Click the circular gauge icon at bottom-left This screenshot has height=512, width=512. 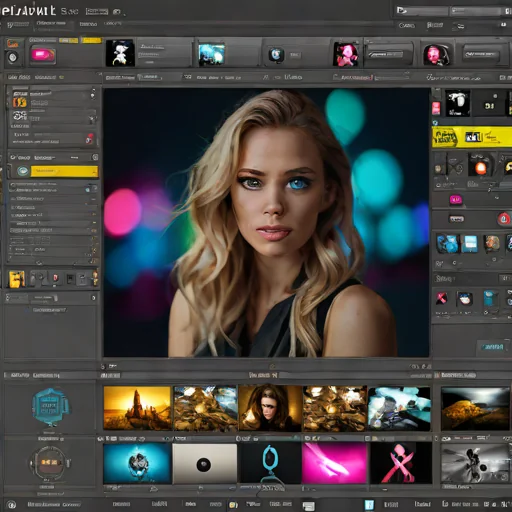click(49, 463)
